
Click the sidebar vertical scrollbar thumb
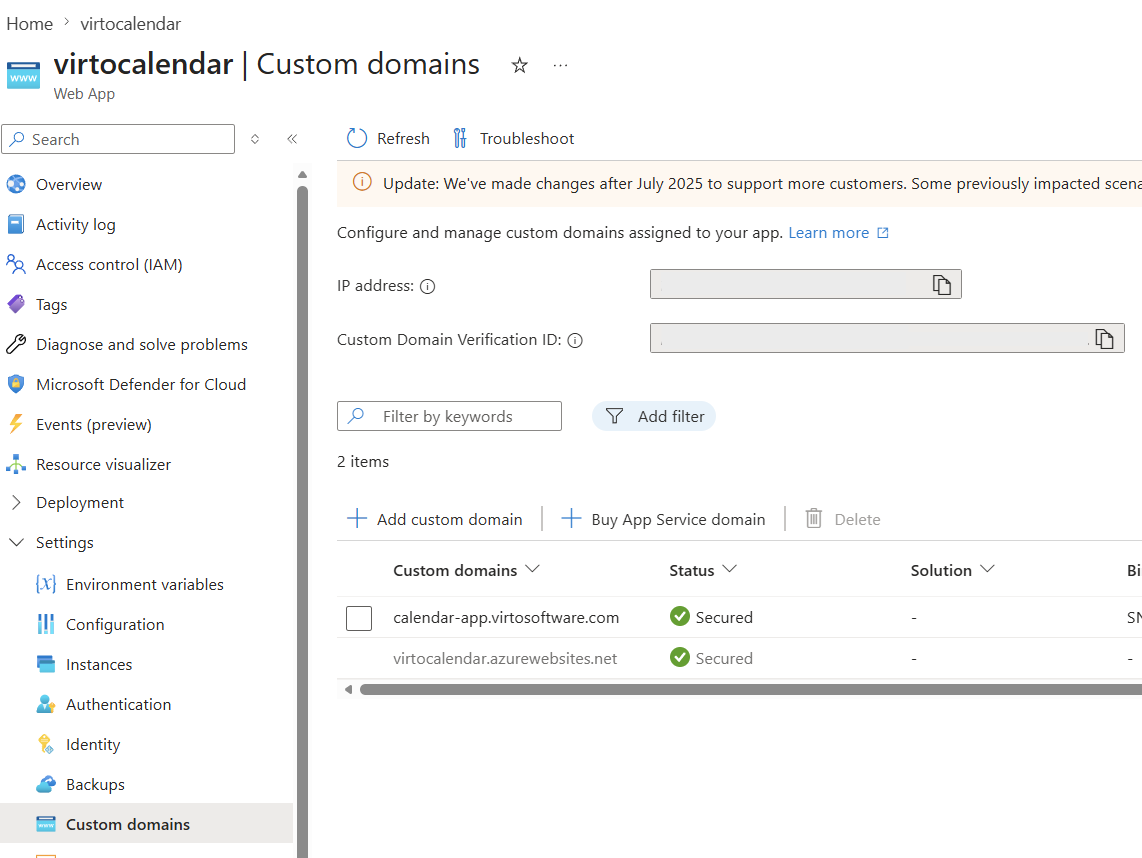pyautogui.click(x=302, y=521)
